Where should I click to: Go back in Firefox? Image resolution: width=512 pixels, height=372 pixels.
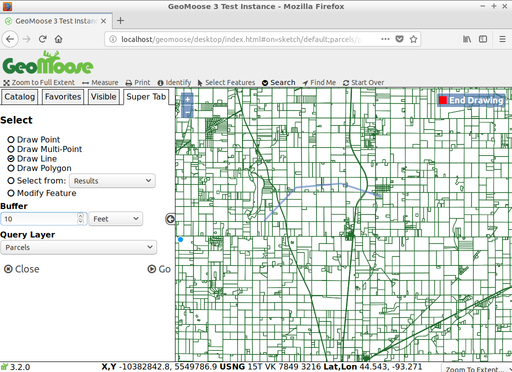pos(10,39)
